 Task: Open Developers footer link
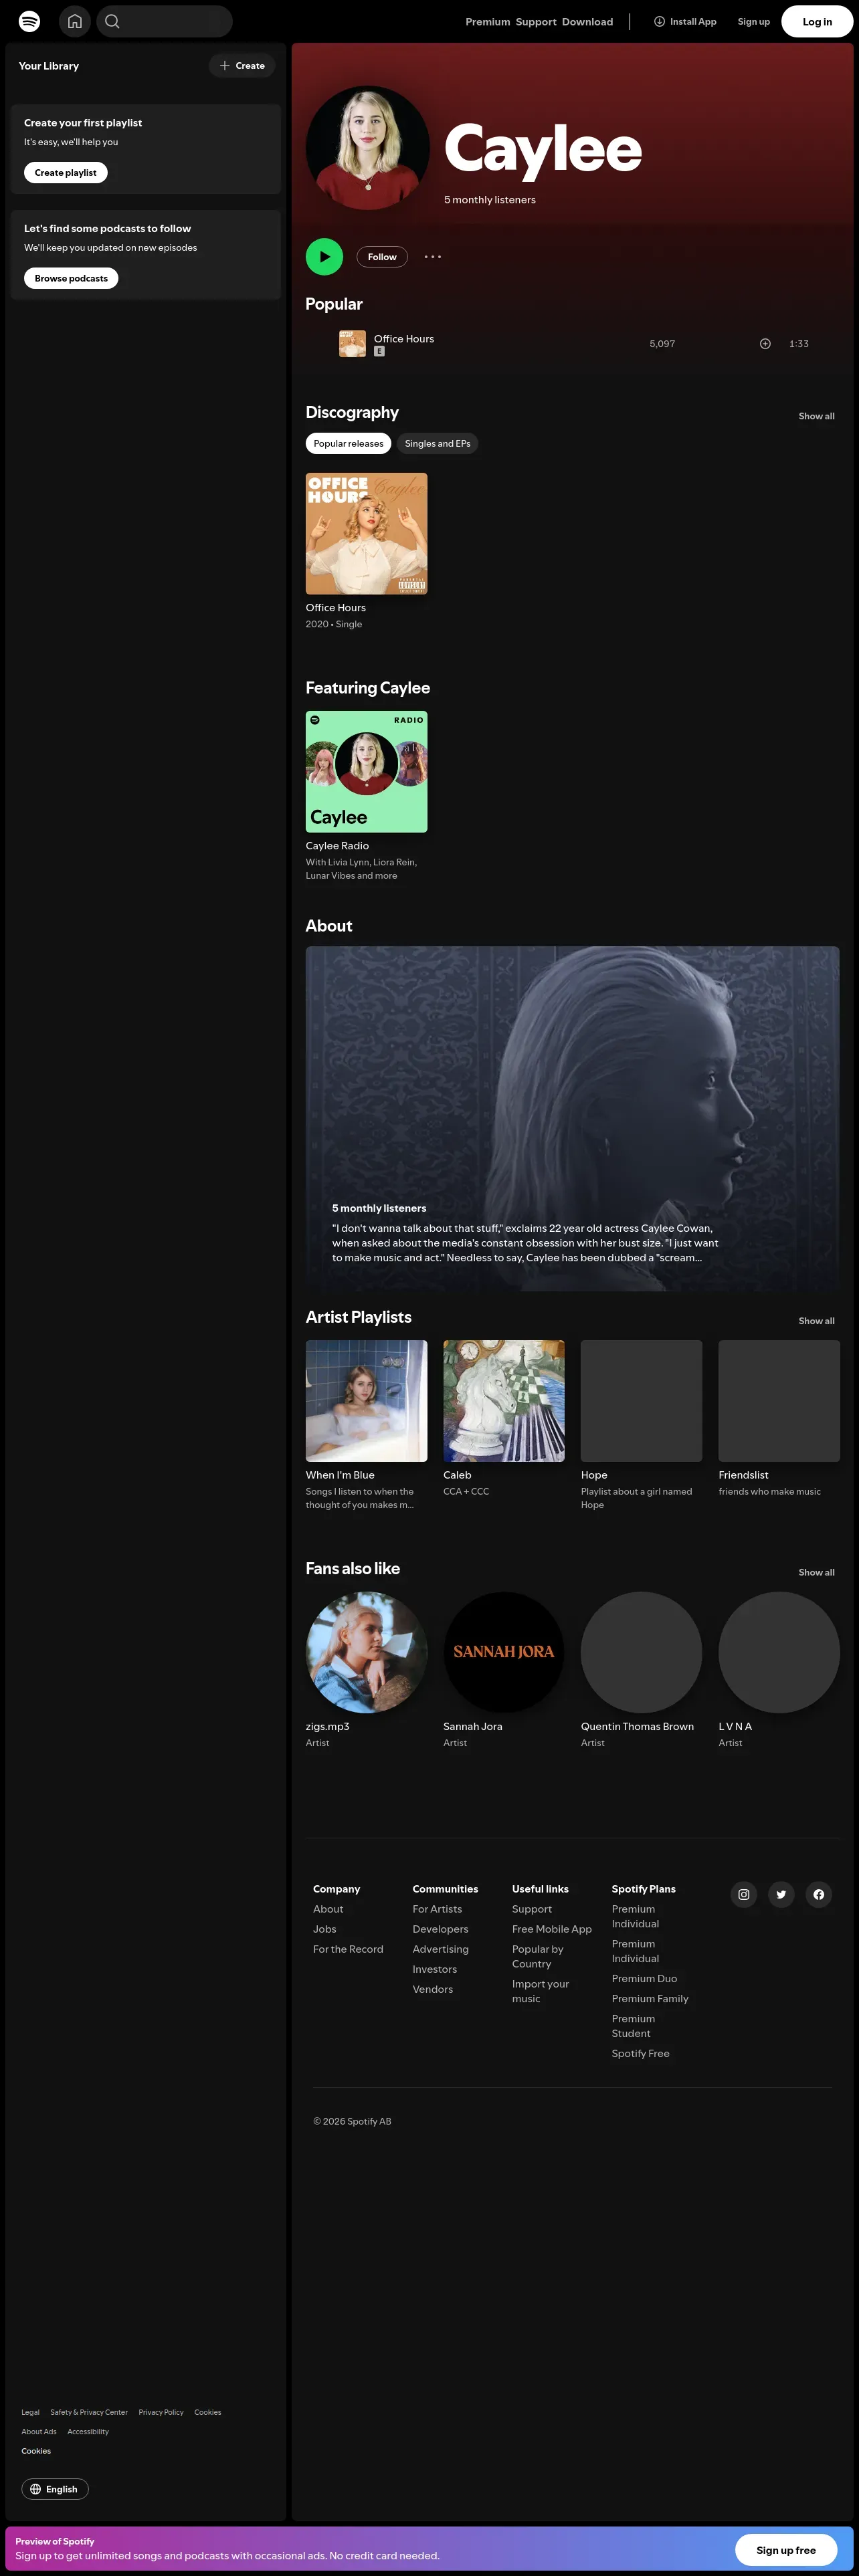coord(440,1929)
